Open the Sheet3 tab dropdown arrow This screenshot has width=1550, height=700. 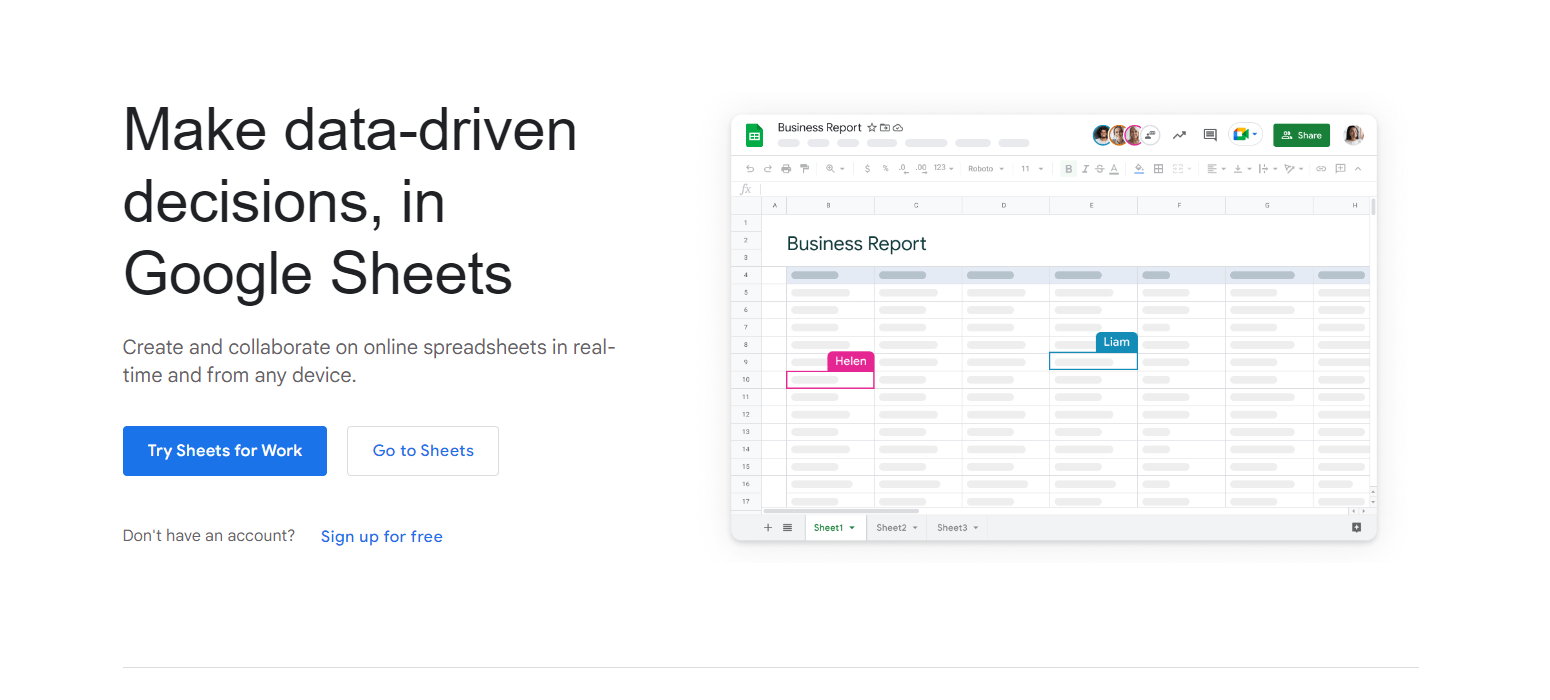coord(975,528)
